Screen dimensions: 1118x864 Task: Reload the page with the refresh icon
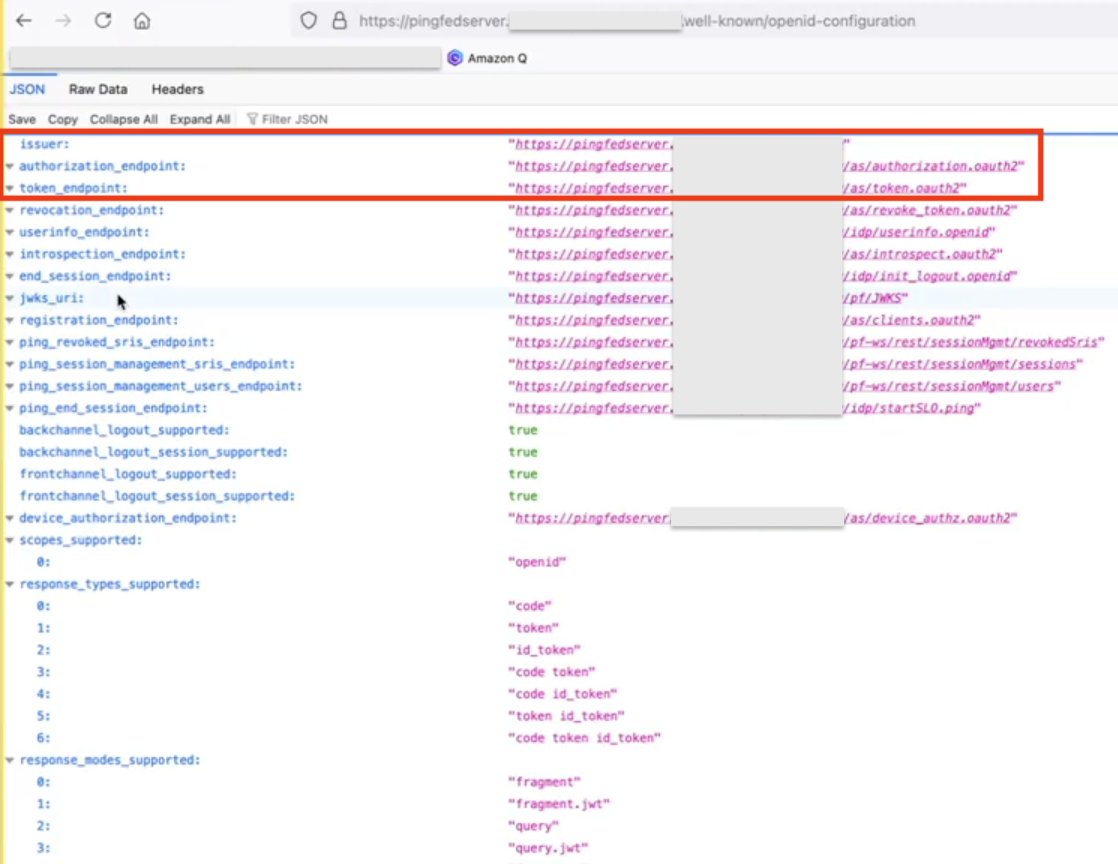pyautogui.click(x=103, y=20)
